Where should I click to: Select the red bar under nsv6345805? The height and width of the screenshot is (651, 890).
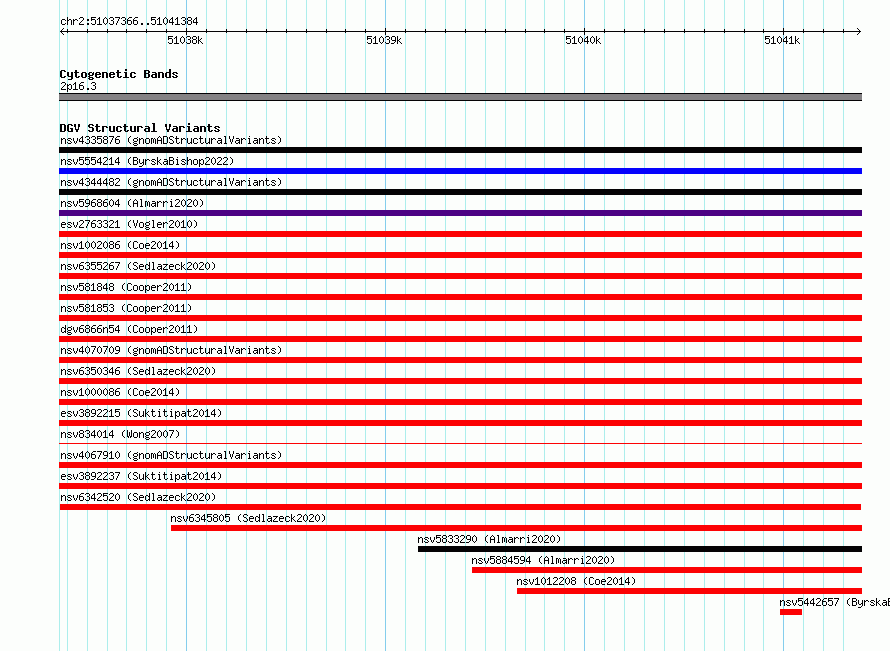(517, 528)
